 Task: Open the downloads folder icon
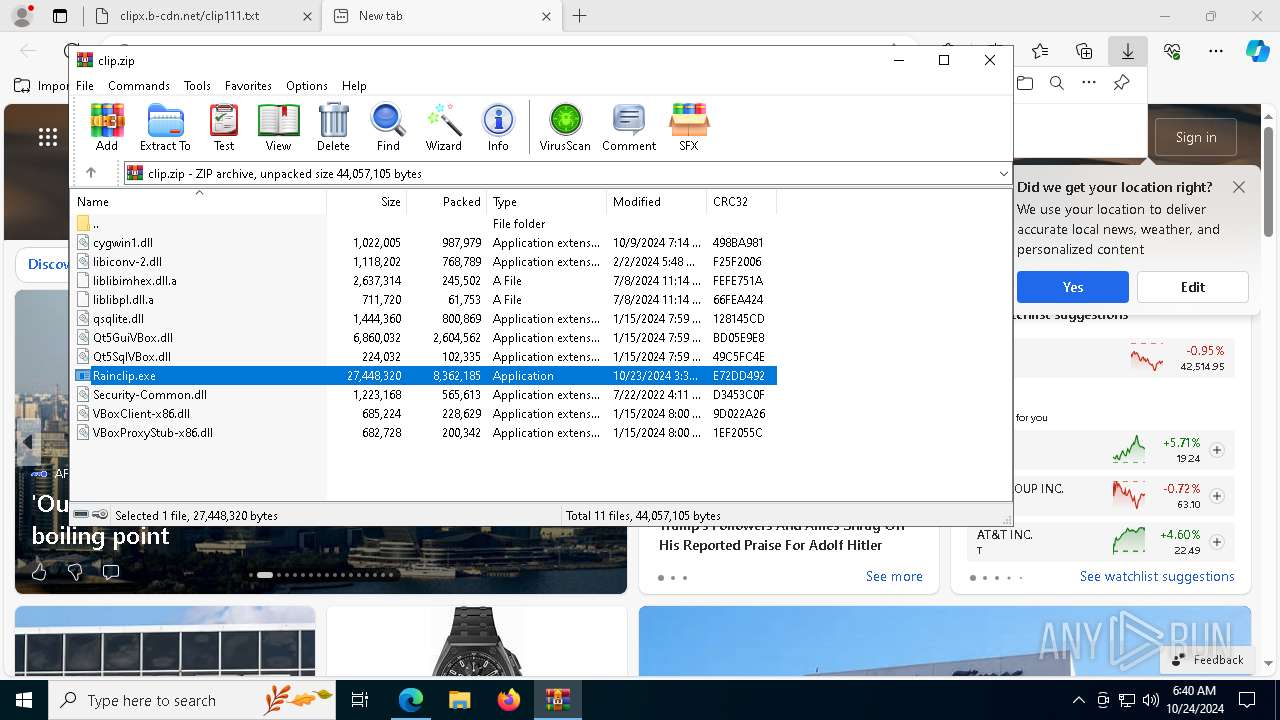pyautogui.click(x=1025, y=83)
